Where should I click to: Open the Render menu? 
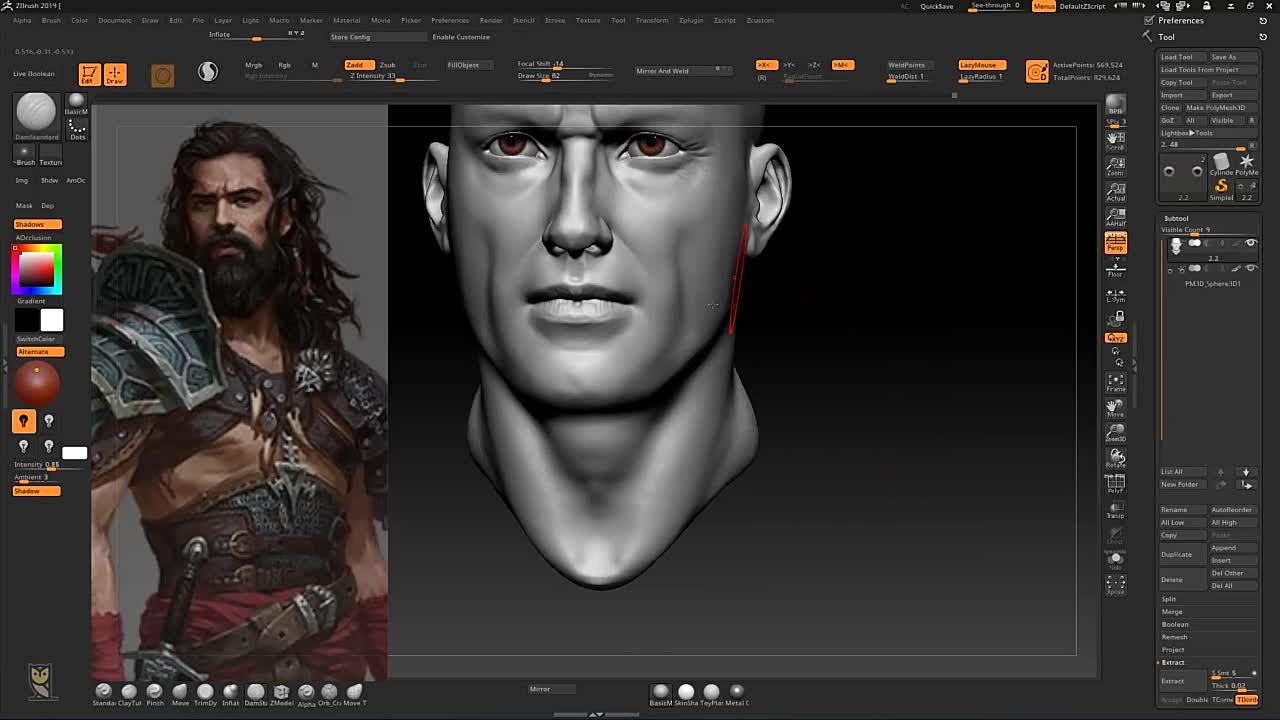click(x=491, y=20)
